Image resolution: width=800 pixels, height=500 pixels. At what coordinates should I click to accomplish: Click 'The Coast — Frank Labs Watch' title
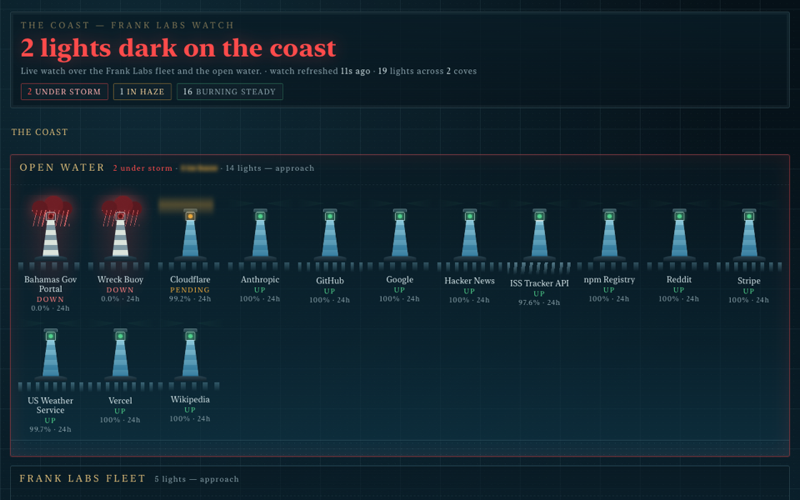127,25
